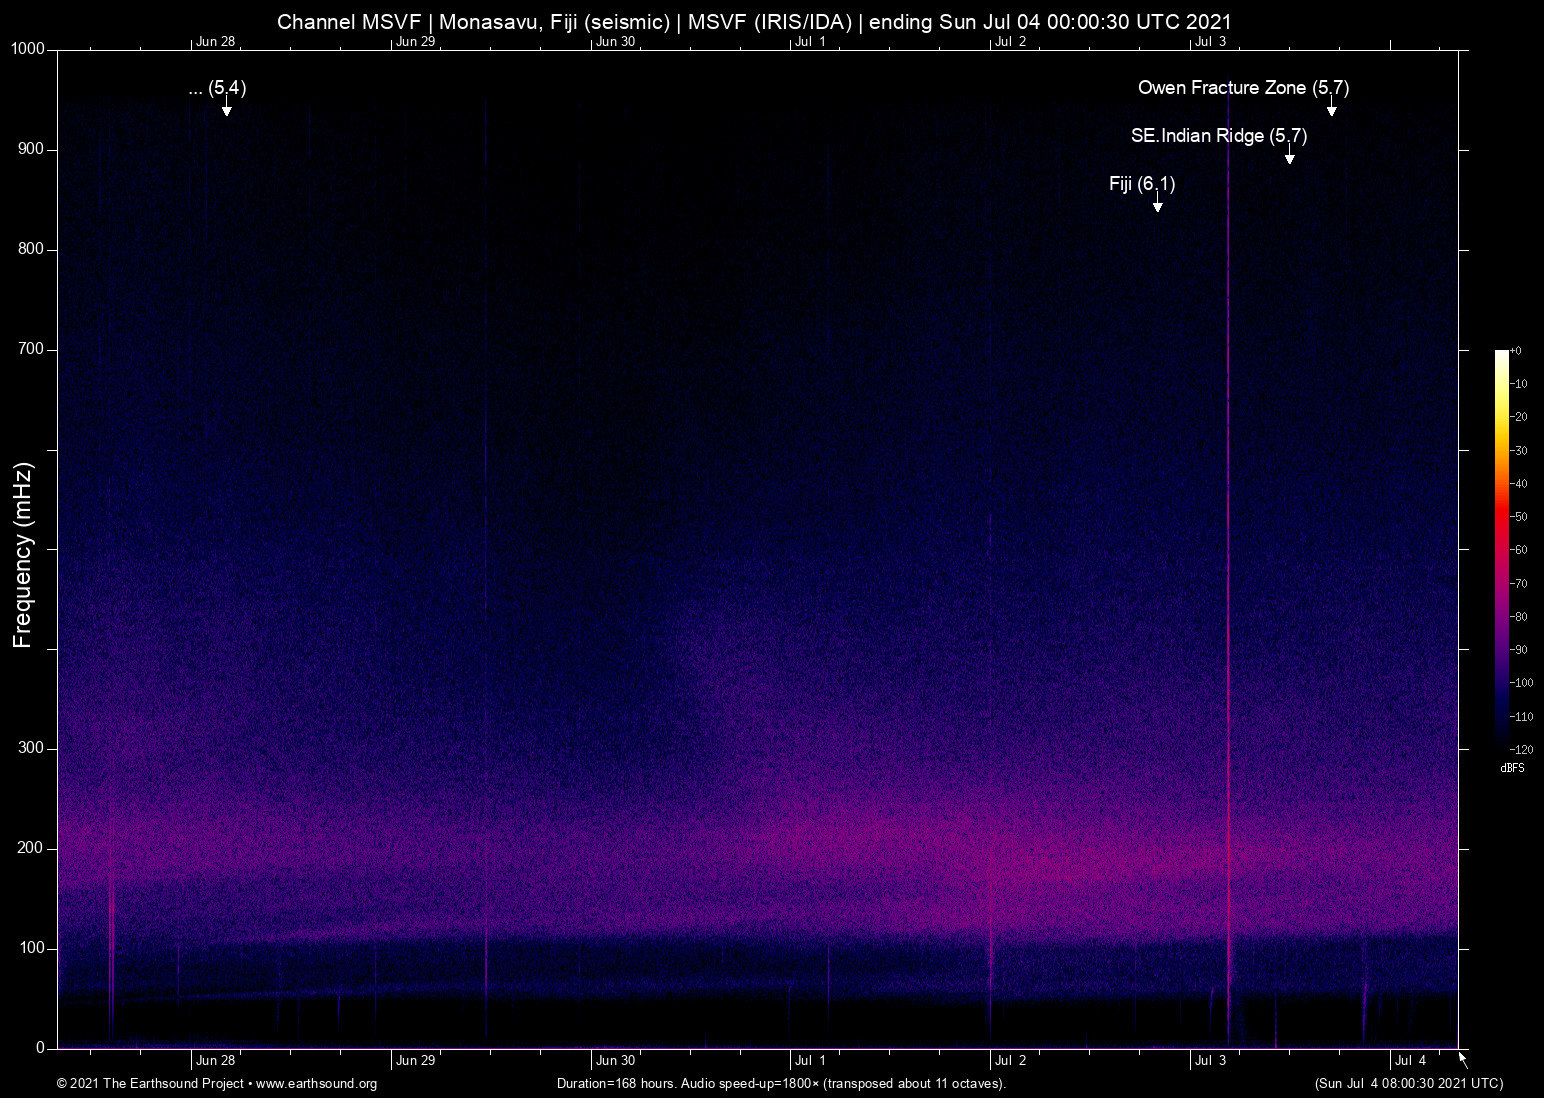Click the '-30' color scale value
Screen dimensions: 1544x1098
click(x=1518, y=451)
